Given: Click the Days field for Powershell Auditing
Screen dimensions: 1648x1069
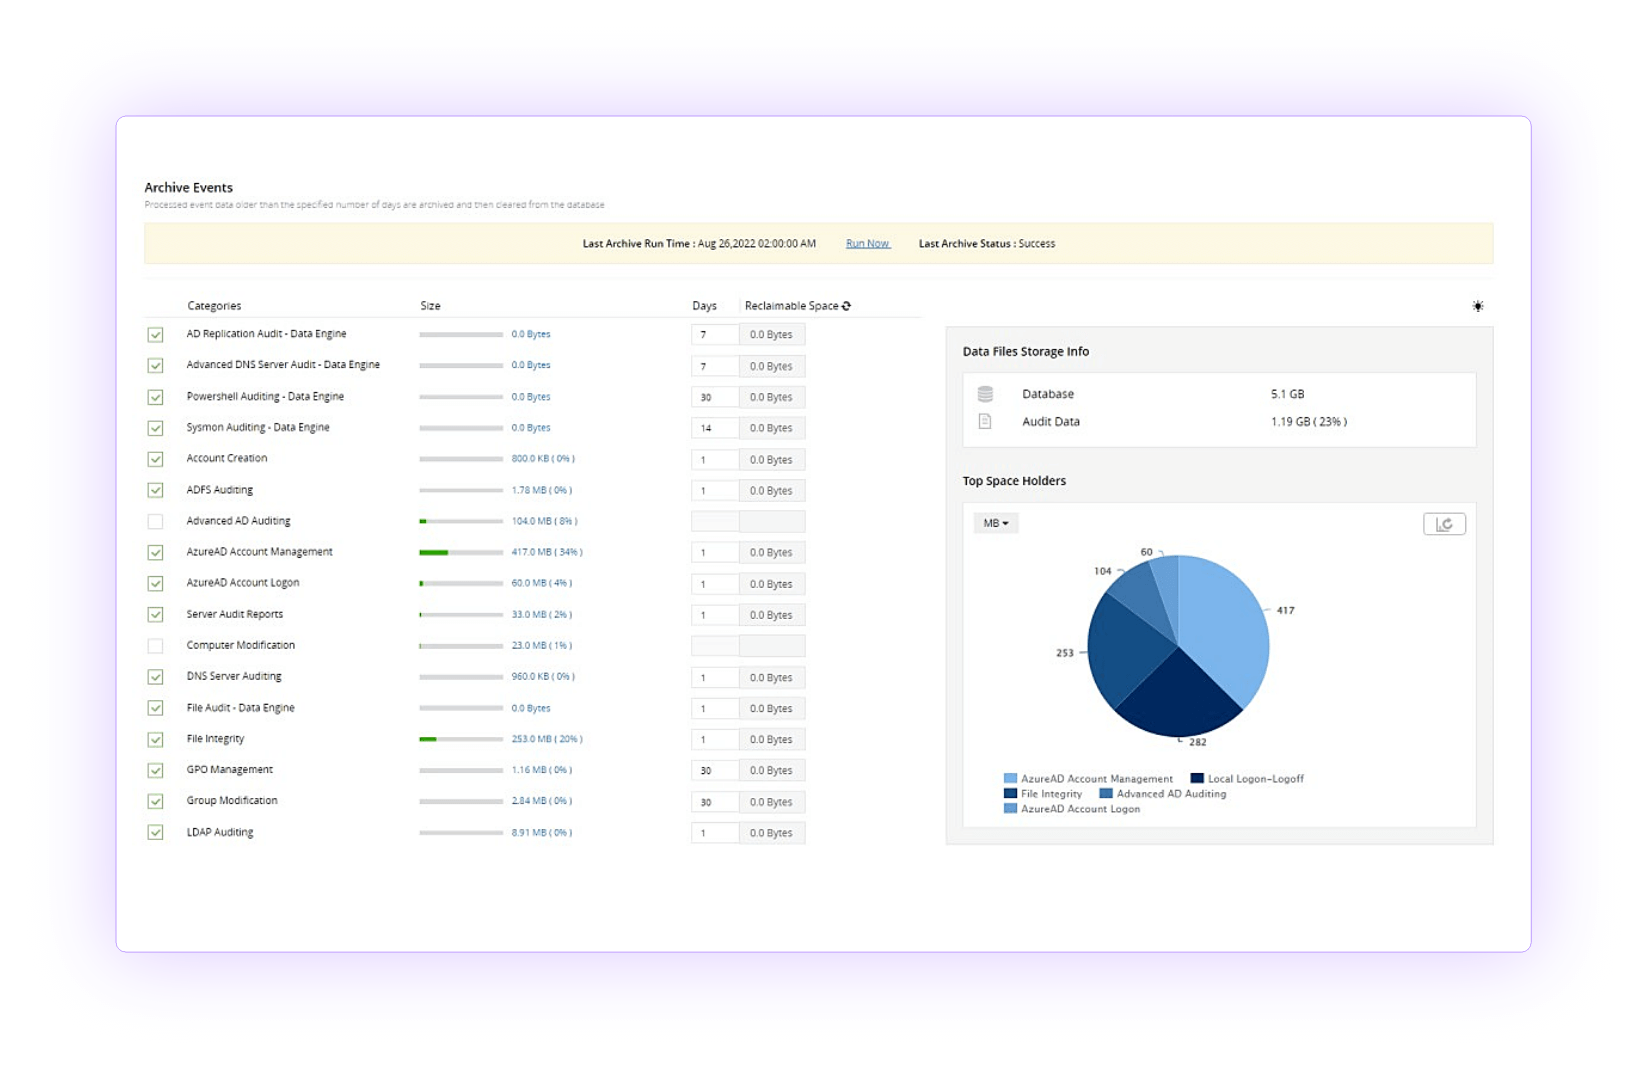Looking at the screenshot, I should [x=715, y=397].
